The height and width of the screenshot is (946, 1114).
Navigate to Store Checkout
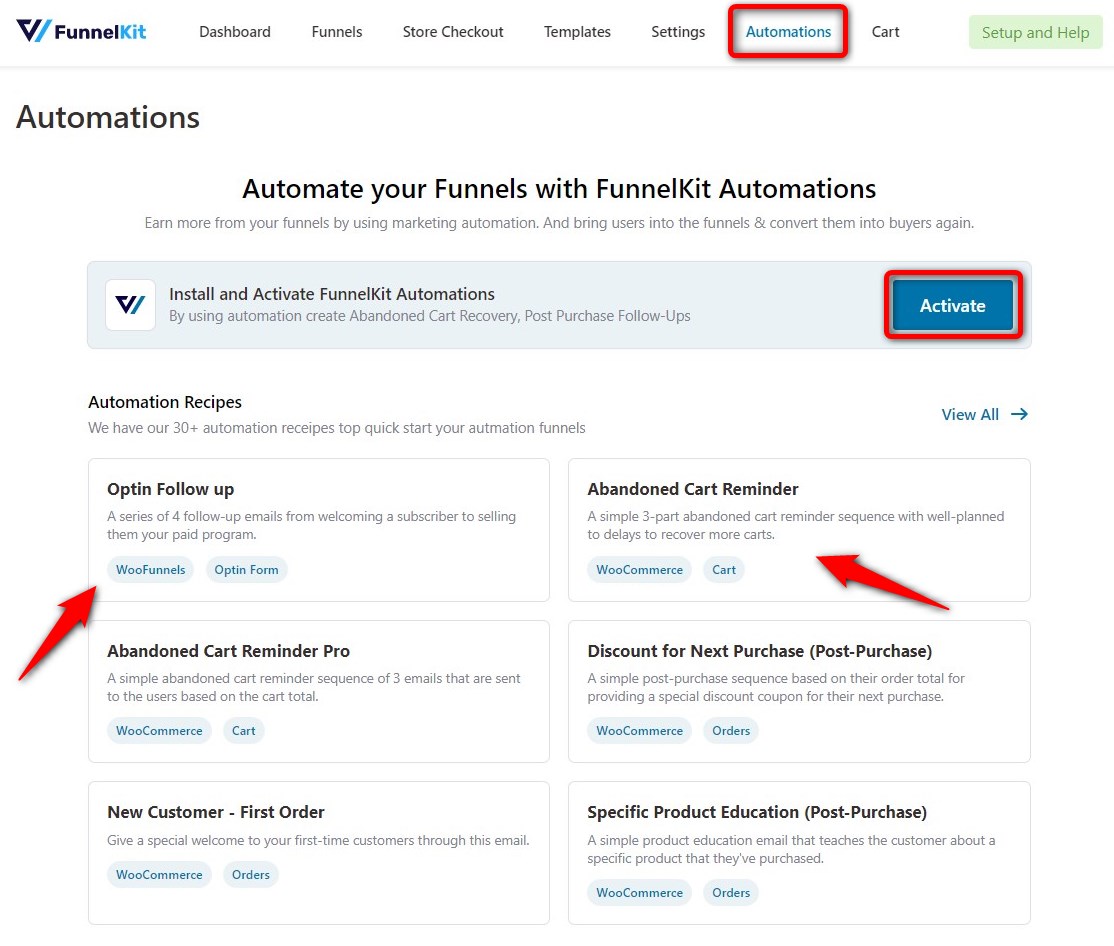pyautogui.click(x=452, y=31)
